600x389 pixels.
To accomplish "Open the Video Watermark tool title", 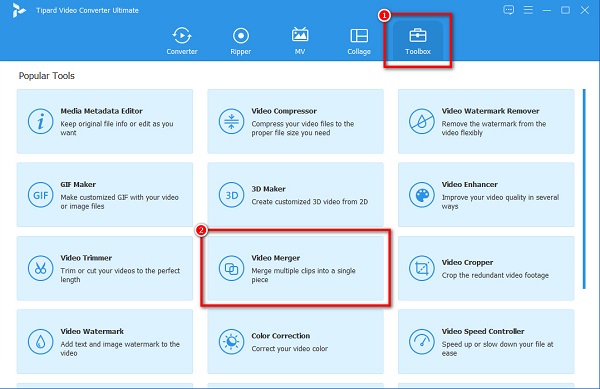I will (92, 331).
